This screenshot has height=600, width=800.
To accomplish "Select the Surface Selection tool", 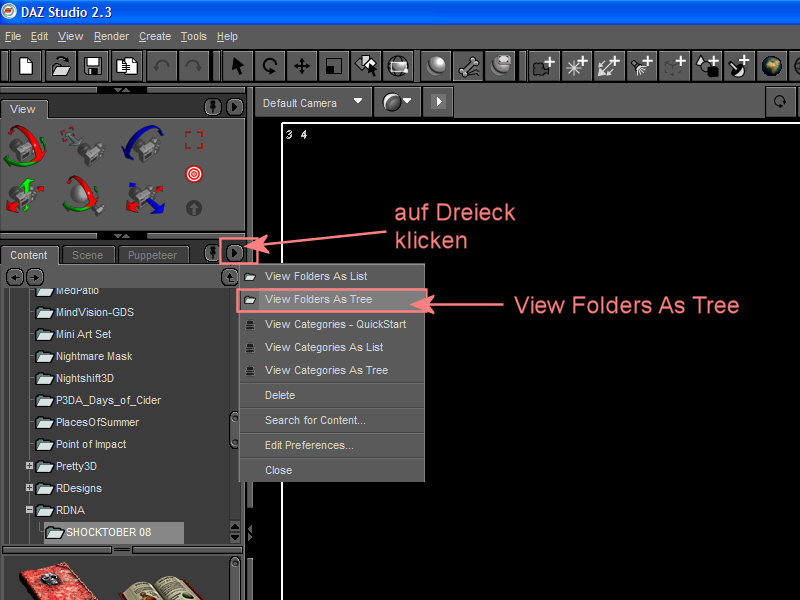I will pos(366,66).
